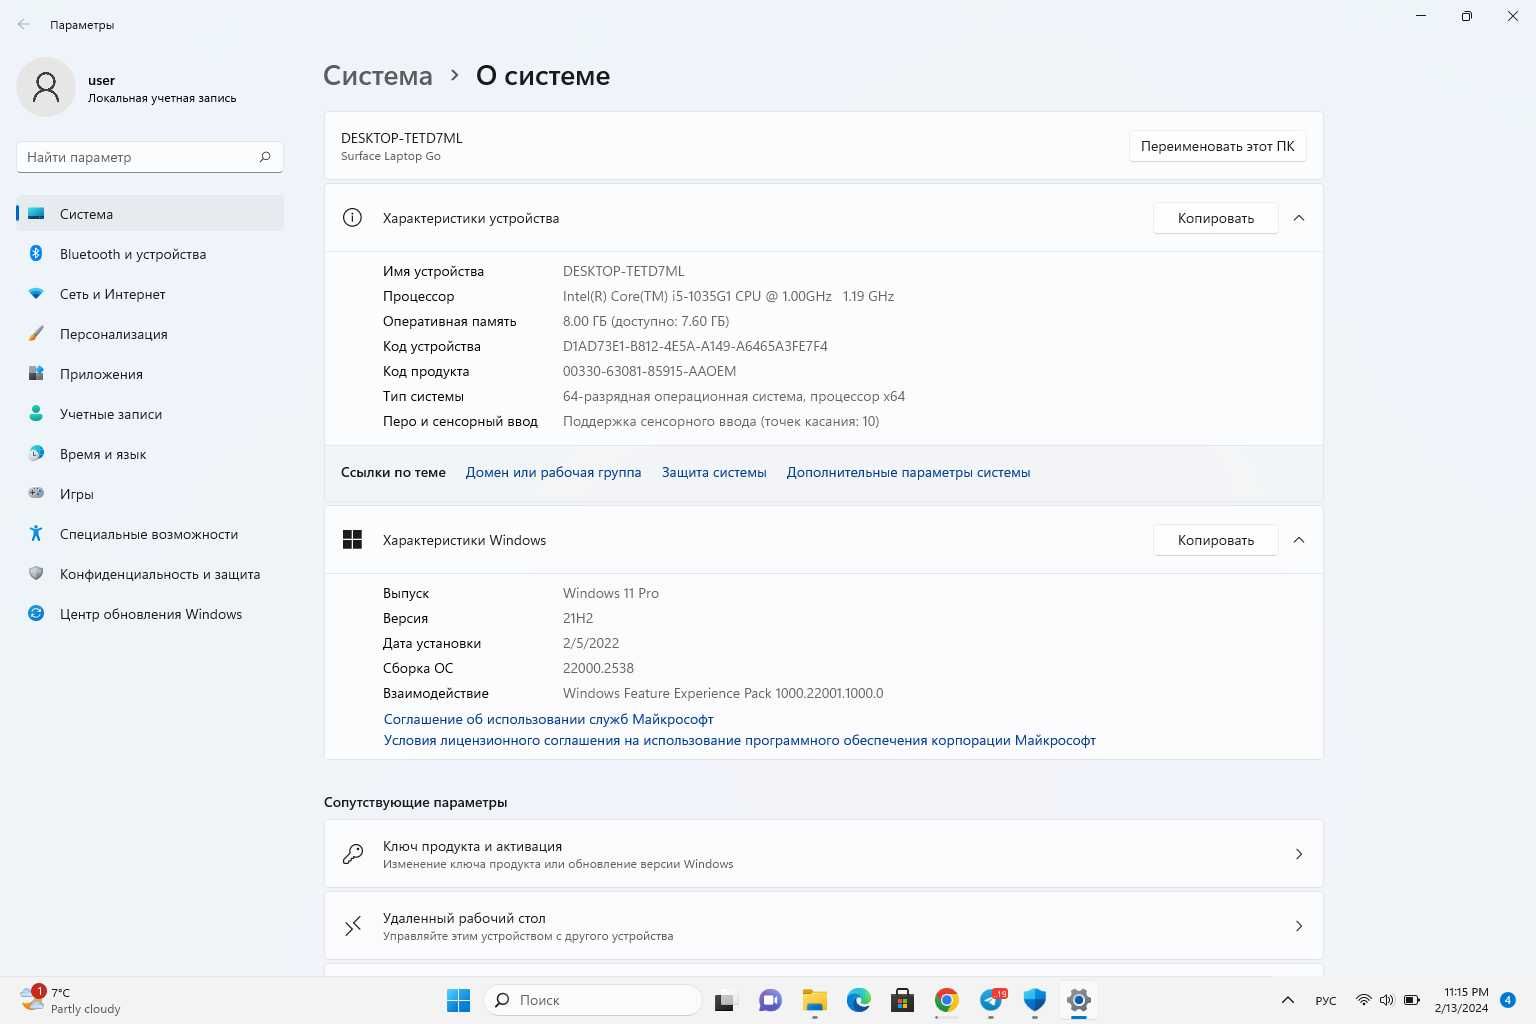
Task: Open the volume speaker tray icon
Action: coord(1386,1000)
